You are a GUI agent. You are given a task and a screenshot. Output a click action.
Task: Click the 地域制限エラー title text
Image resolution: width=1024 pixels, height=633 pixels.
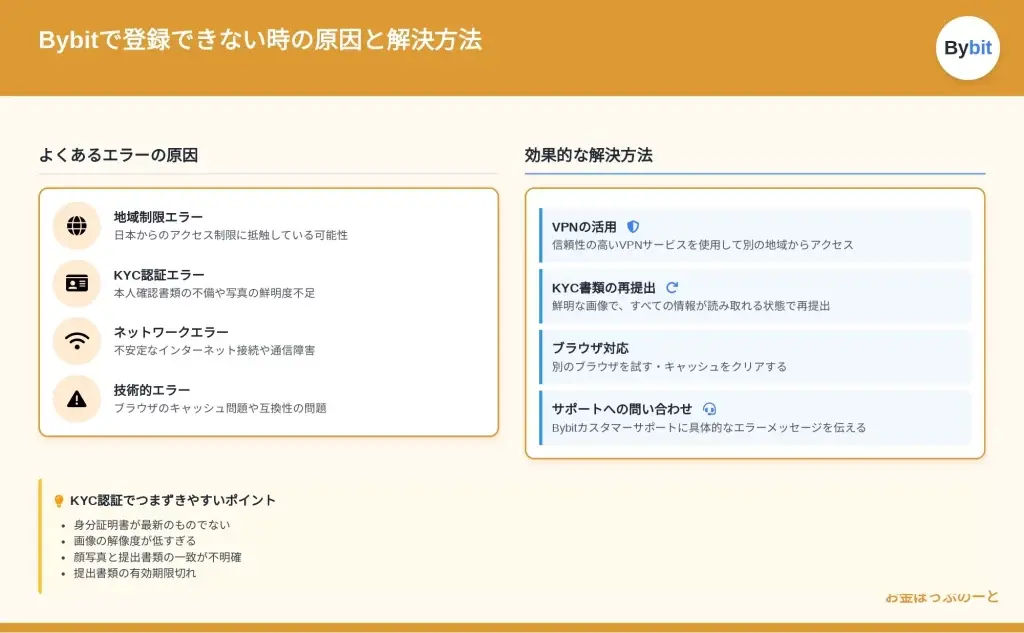(x=158, y=217)
